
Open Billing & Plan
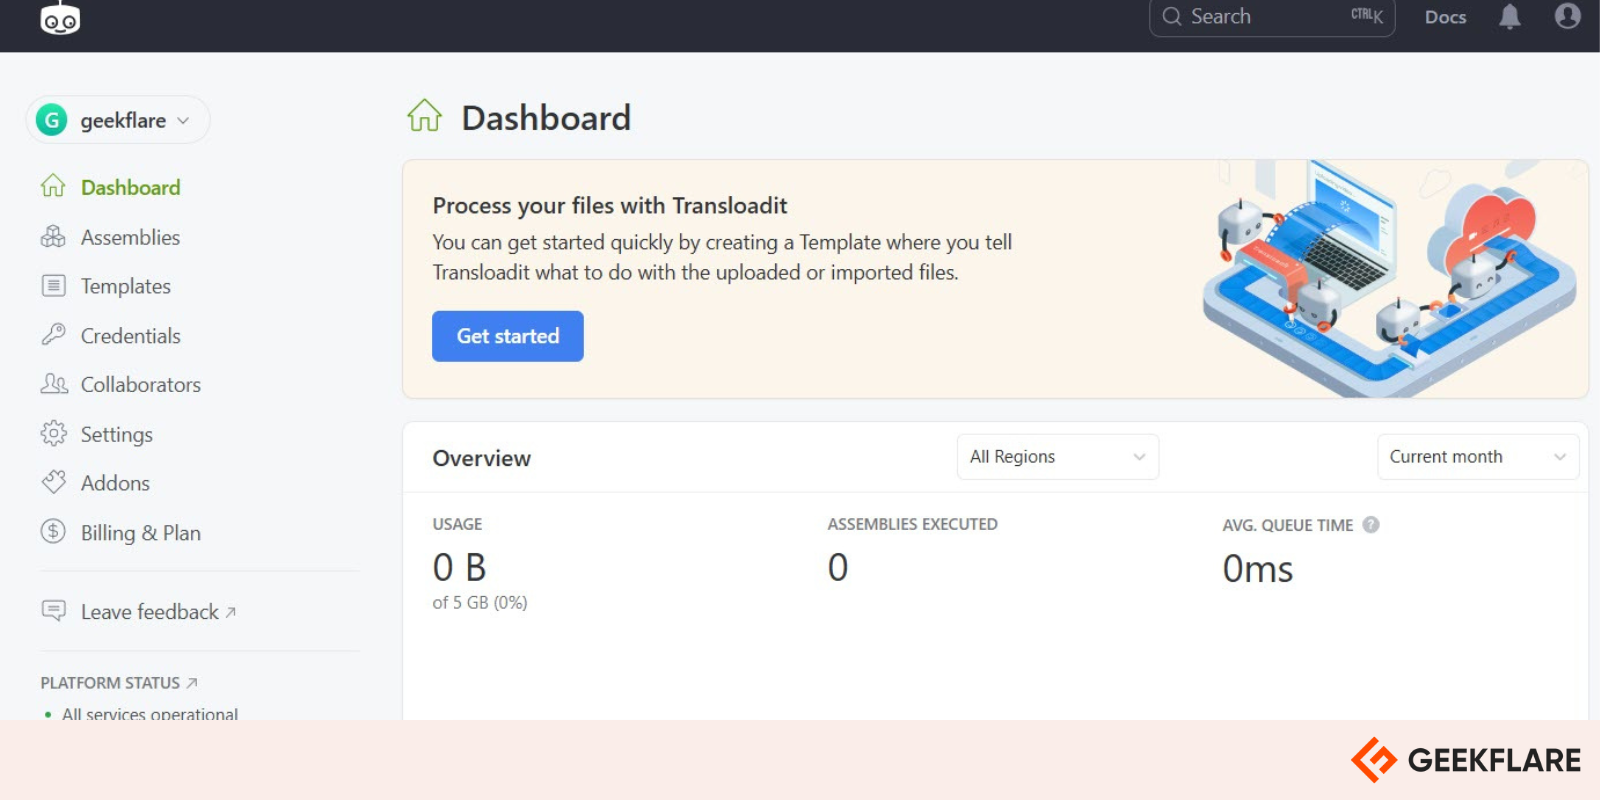pyautogui.click(x=141, y=532)
